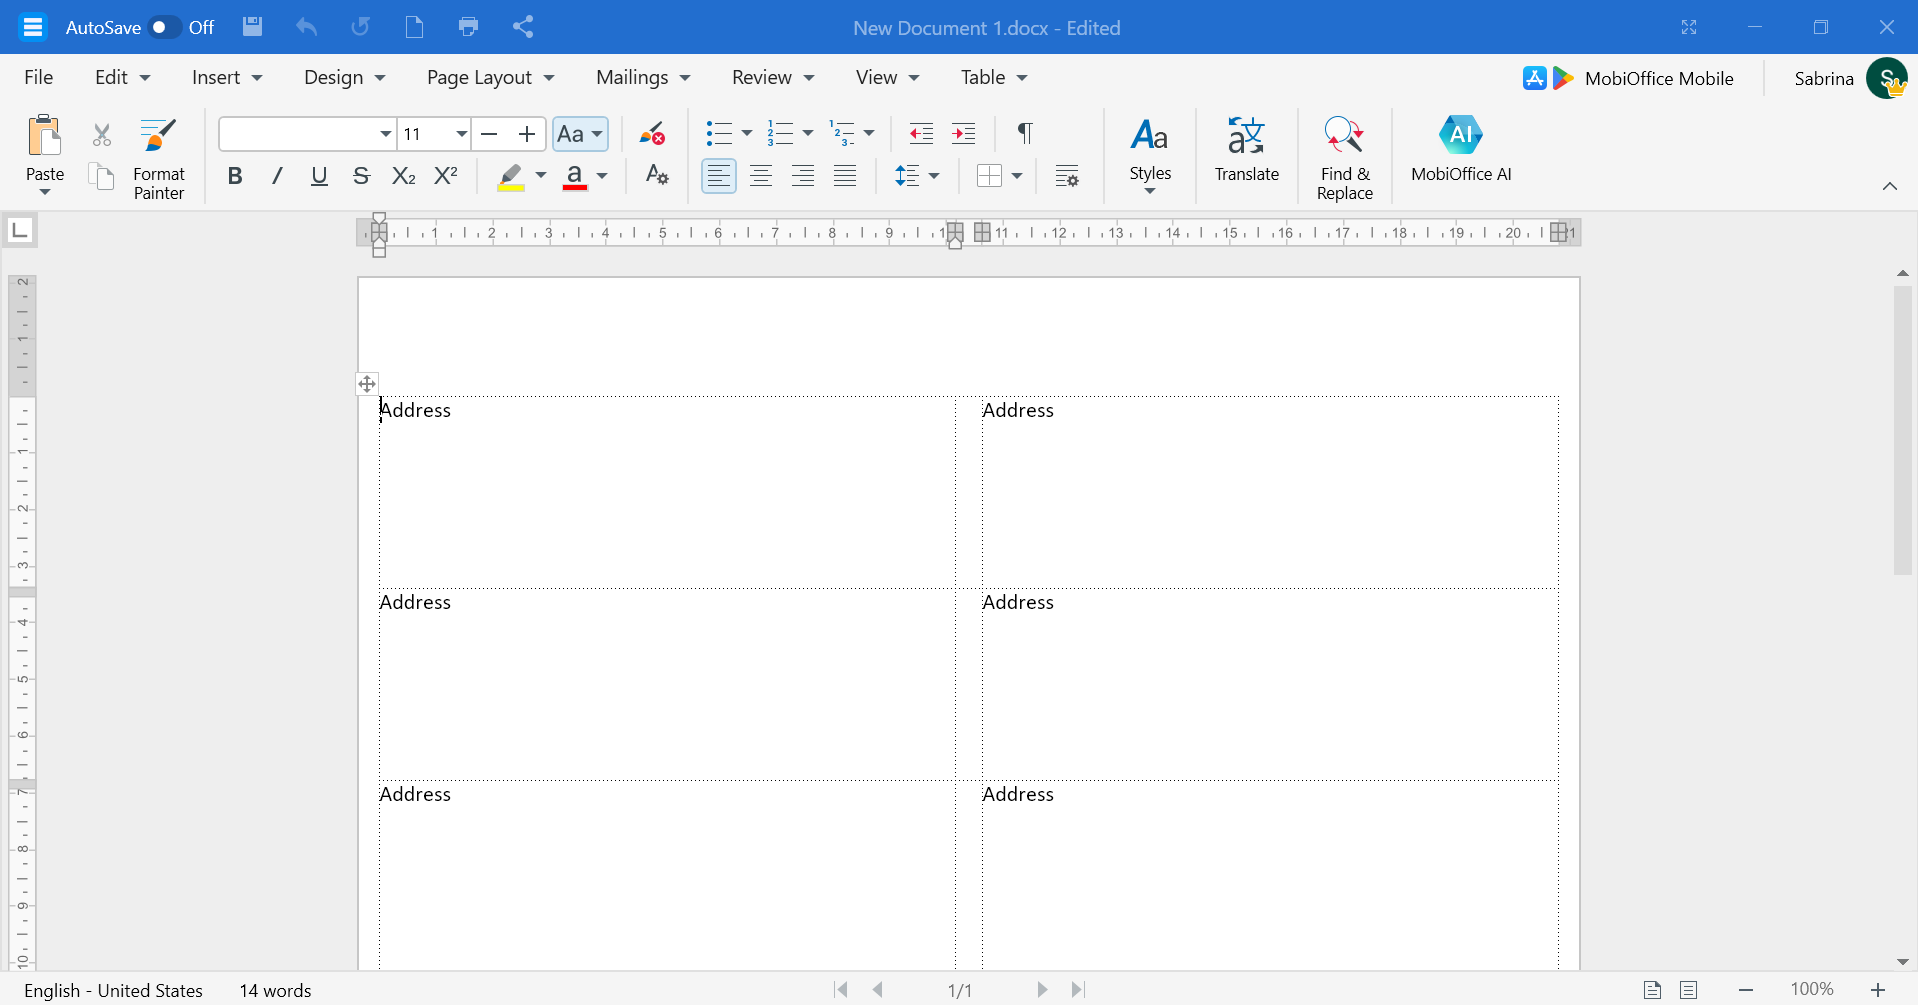Screen dimensions: 1918x1005
Task: Expand multilevel list options arrow
Action: [x=869, y=134]
